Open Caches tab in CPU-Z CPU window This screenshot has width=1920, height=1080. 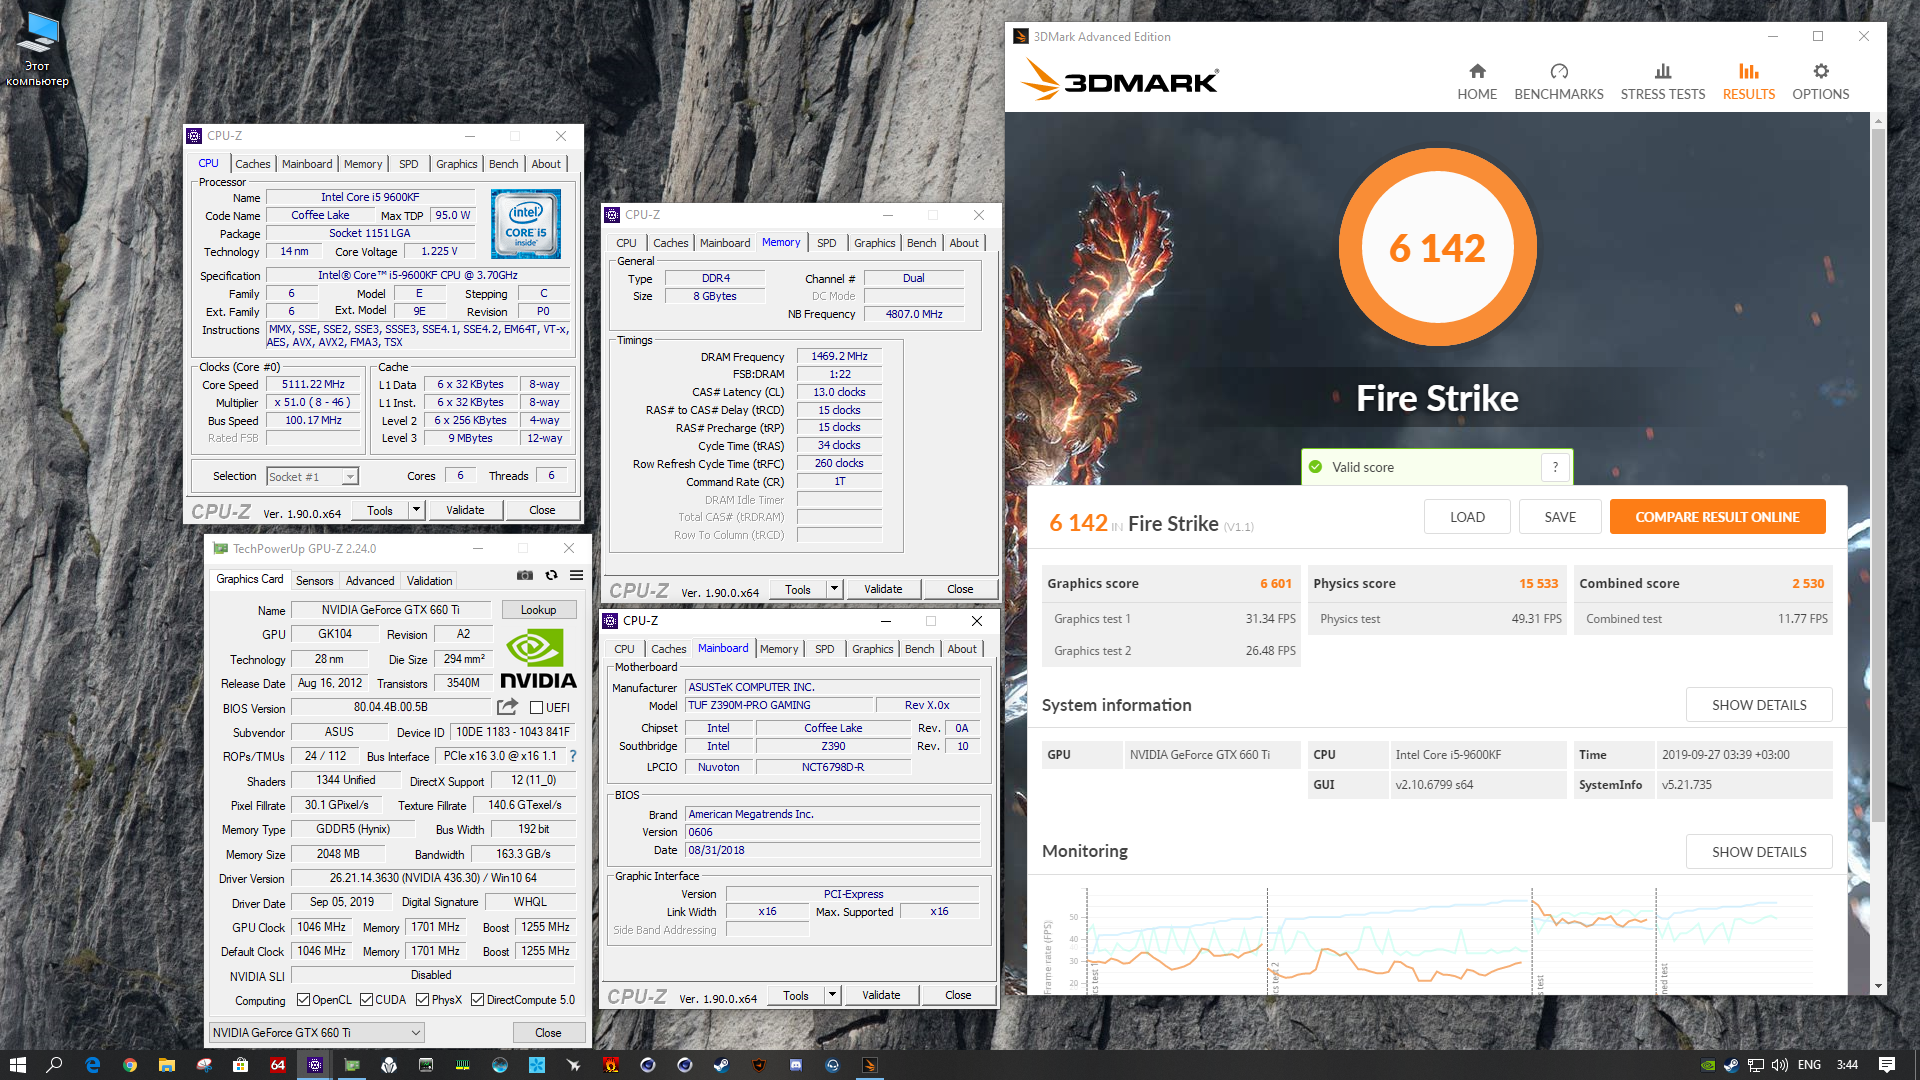click(x=253, y=164)
